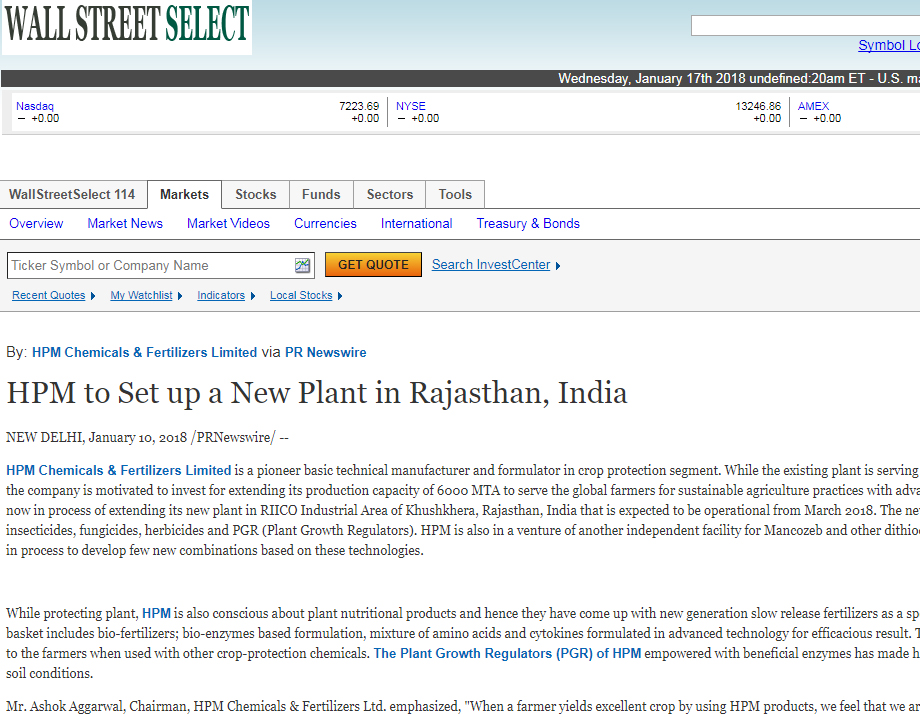This screenshot has width=920, height=717.
Task: Click the AMEX index link
Action: tap(813, 106)
